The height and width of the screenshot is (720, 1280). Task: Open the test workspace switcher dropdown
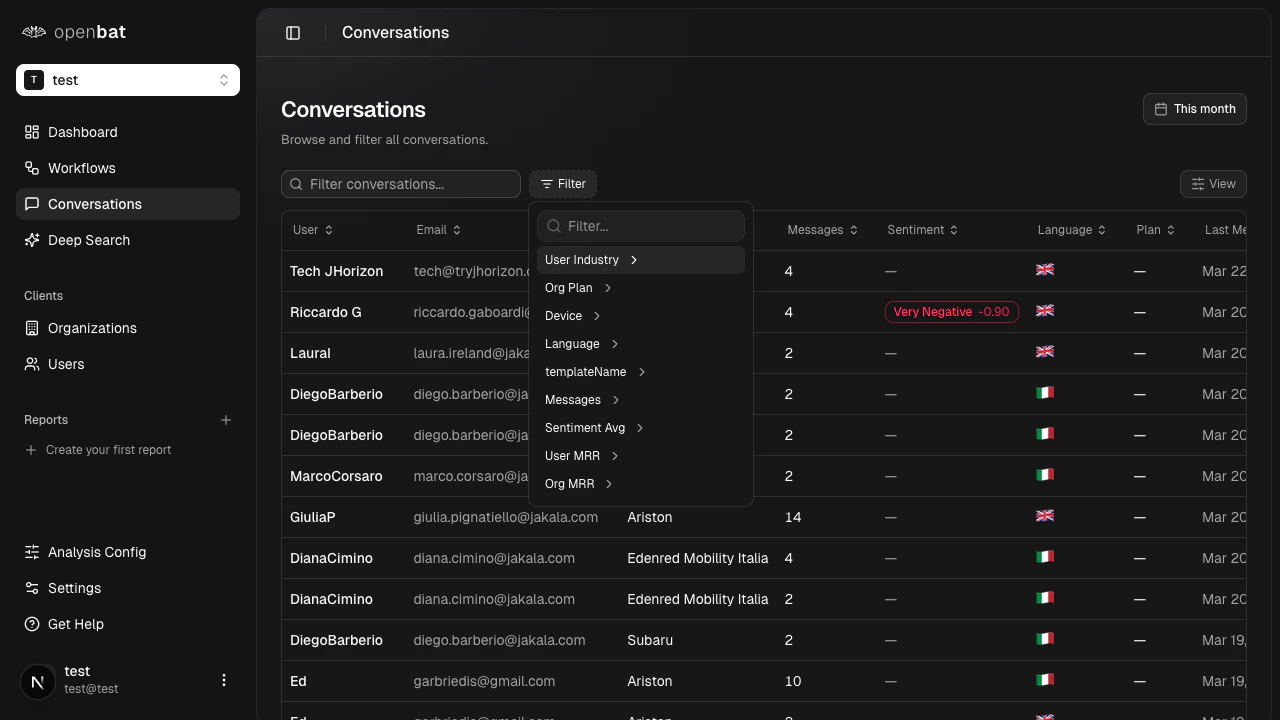127,79
